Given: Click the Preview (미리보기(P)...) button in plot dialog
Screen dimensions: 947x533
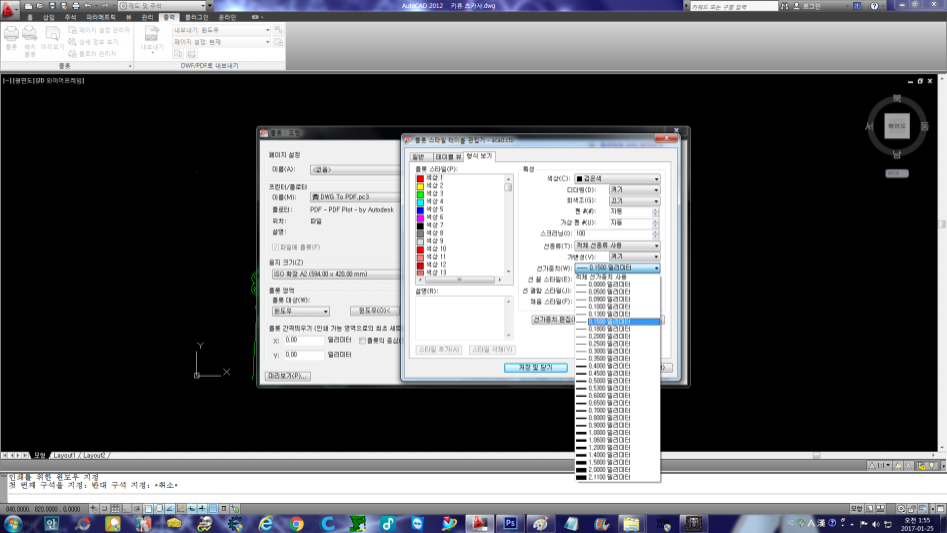Looking at the screenshot, I should click(x=287, y=375).
